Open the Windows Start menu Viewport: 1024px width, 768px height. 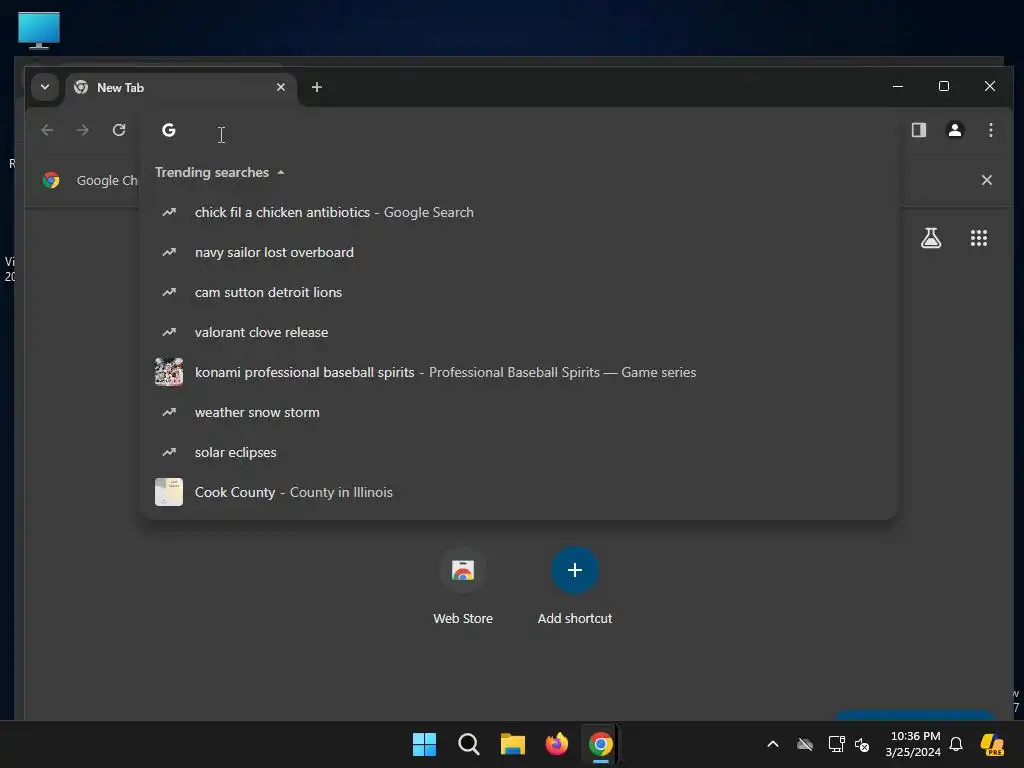click(424, 744)
